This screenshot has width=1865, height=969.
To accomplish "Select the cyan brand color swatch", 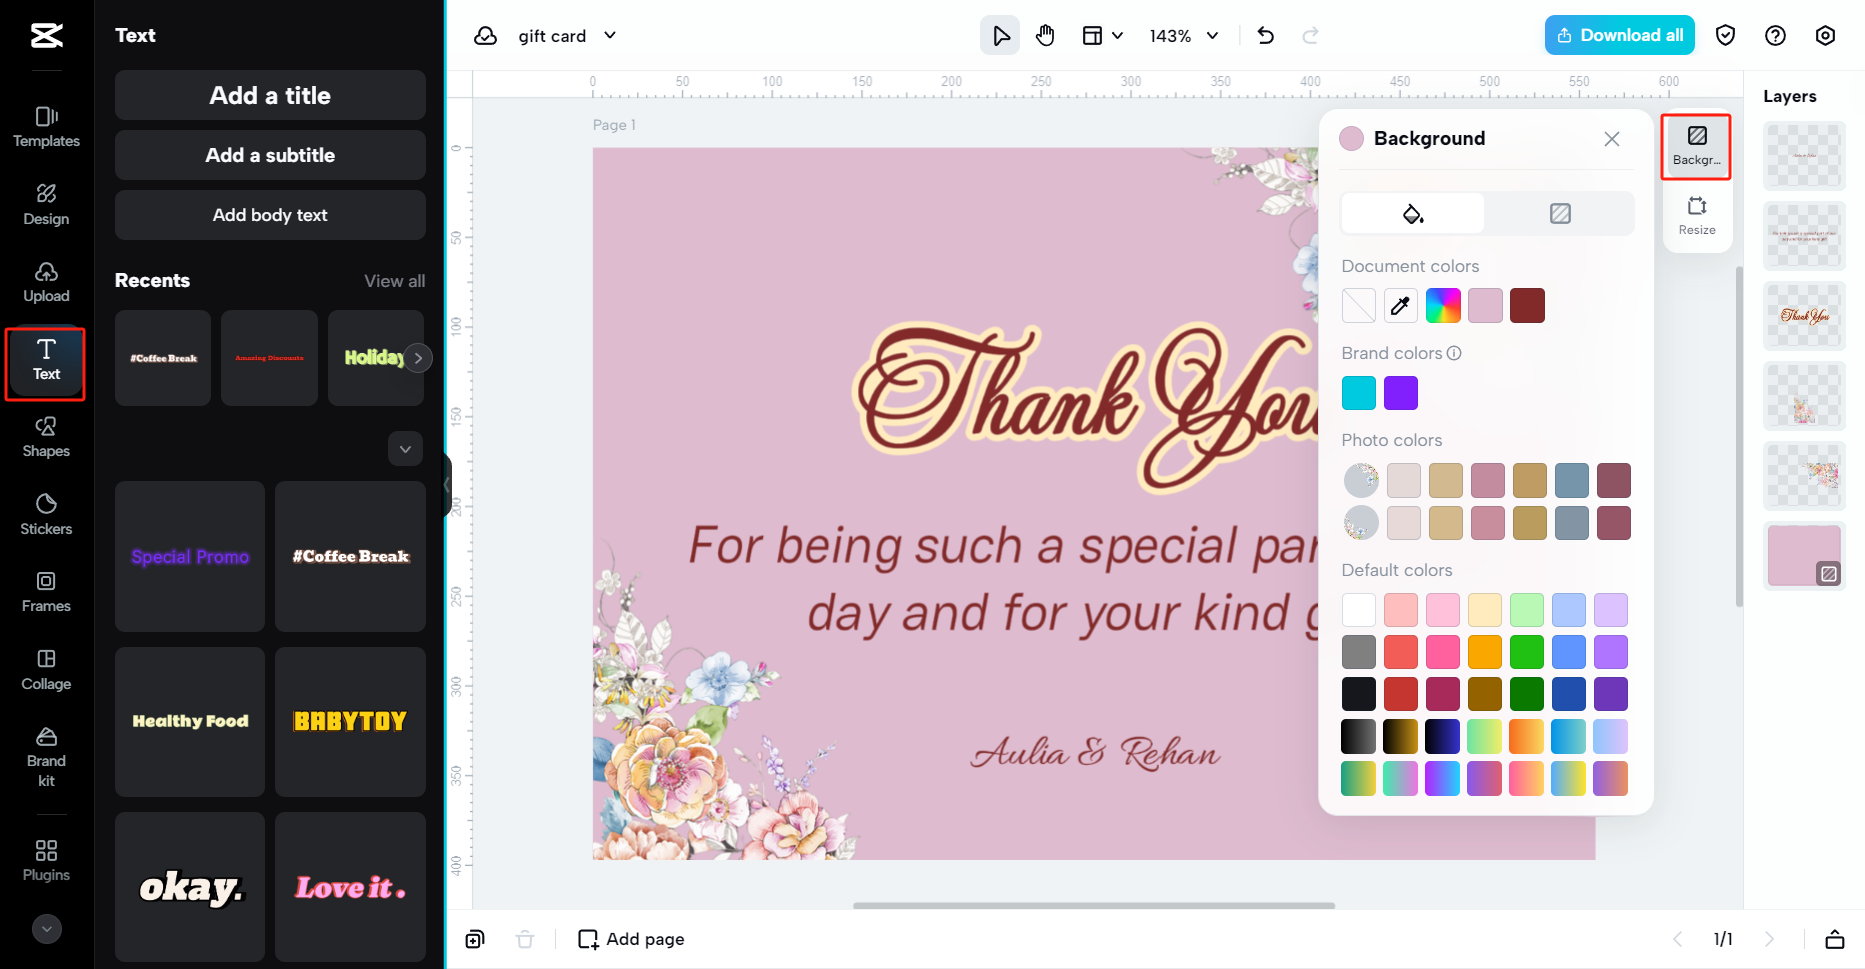I will coord(1358,392).
